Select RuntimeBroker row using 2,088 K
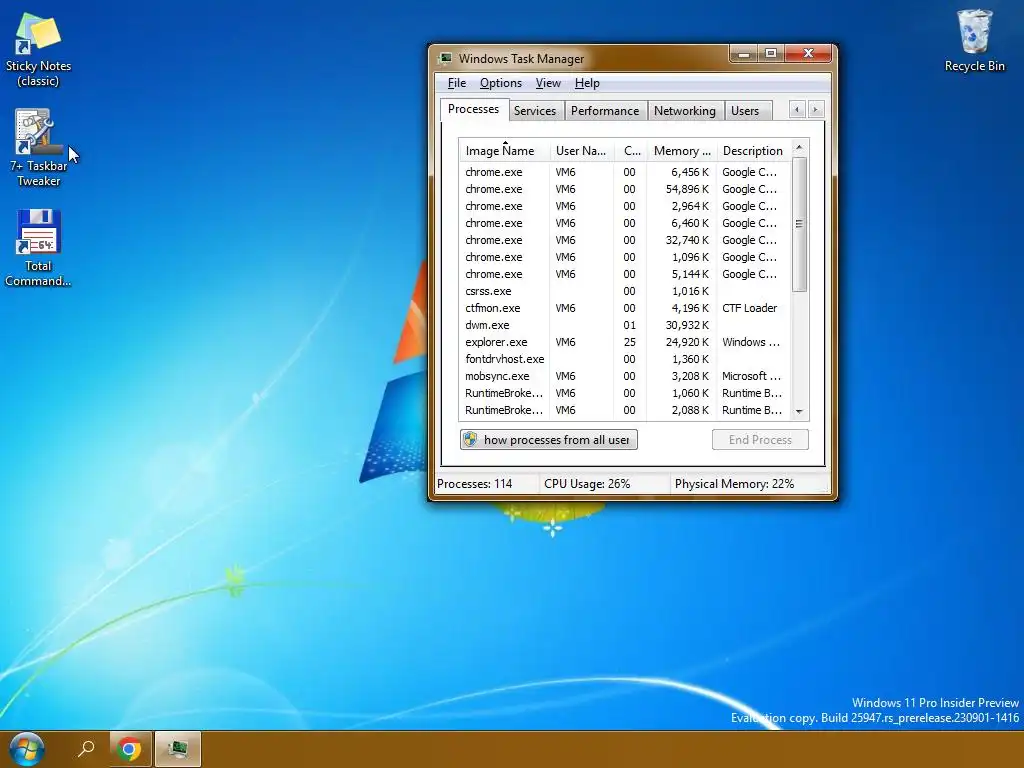Screen dimensions: 1024x768 tap(624, 409)
